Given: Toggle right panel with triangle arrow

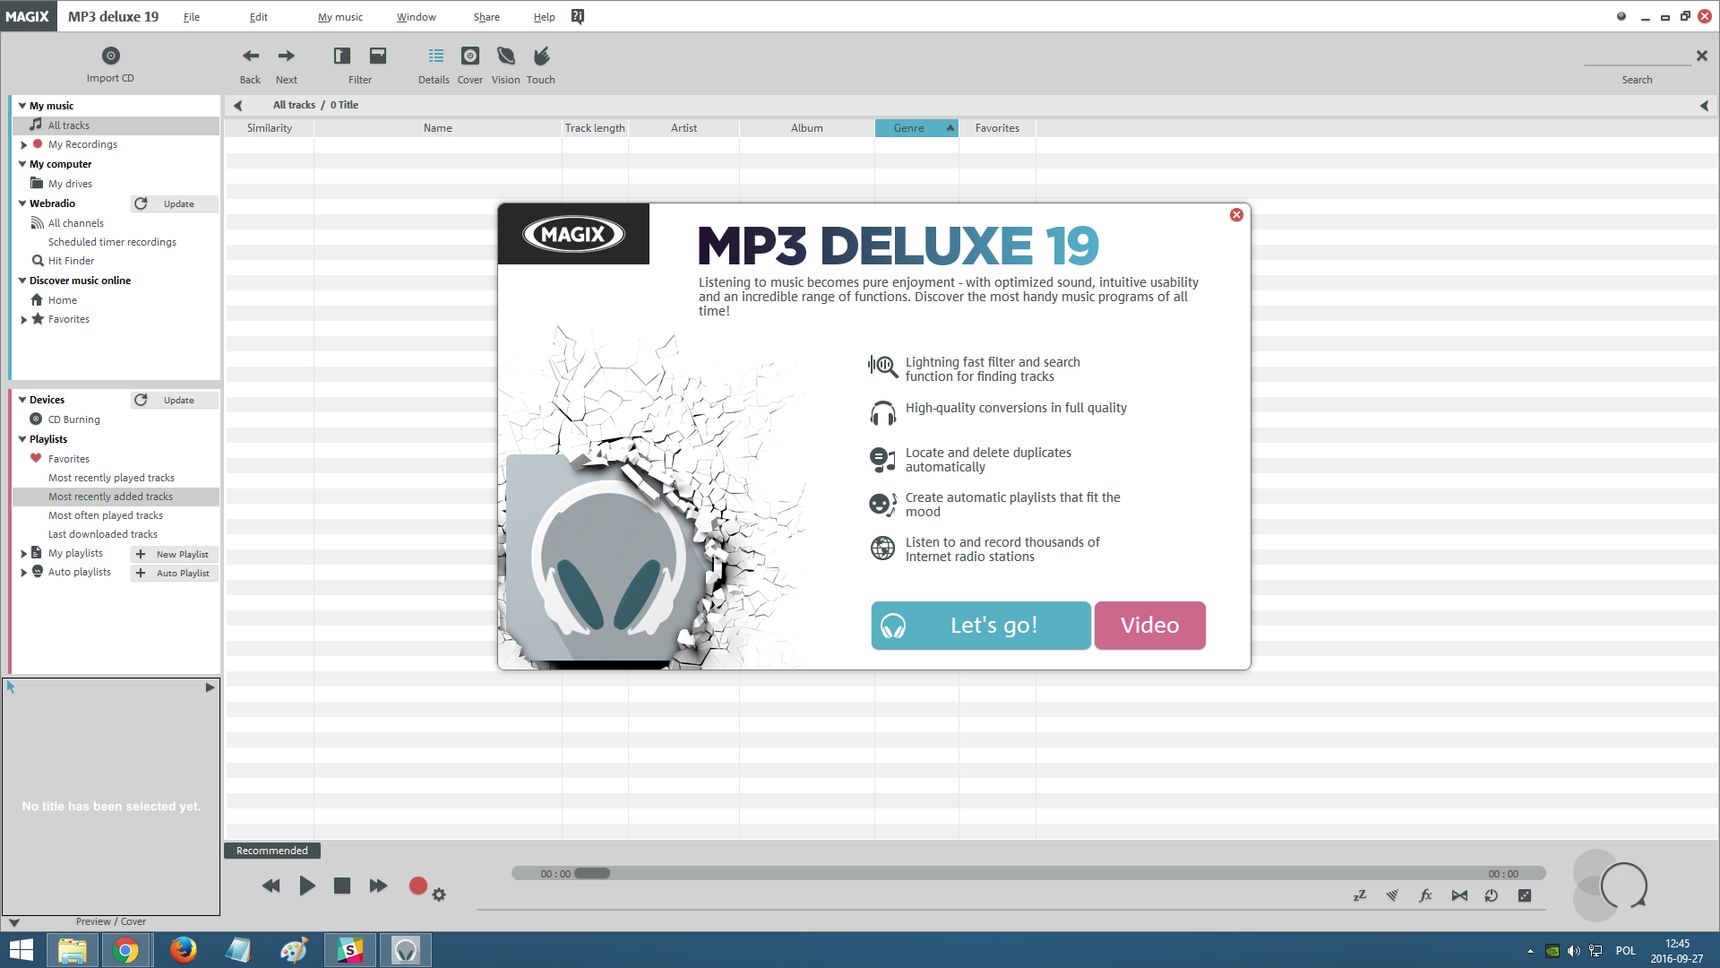Looking at the screenshot, I should pyautogui.click(x=1704, y=105).
